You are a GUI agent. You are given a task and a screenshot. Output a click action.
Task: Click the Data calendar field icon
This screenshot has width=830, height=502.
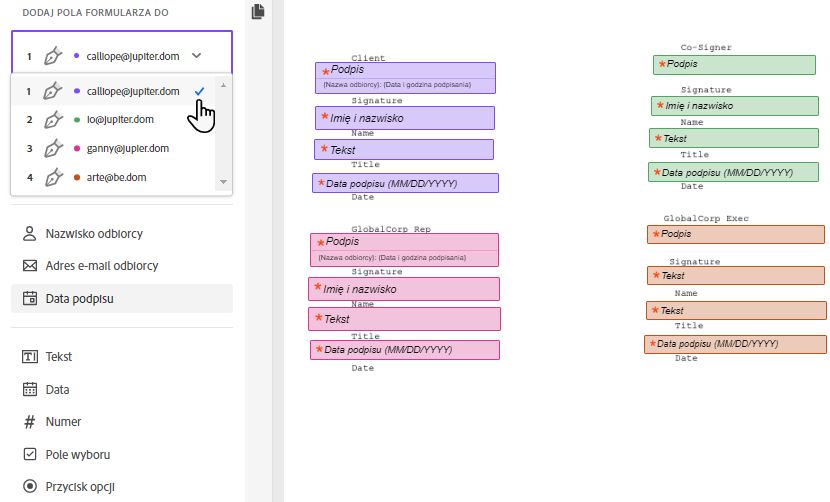pos(29,389)
